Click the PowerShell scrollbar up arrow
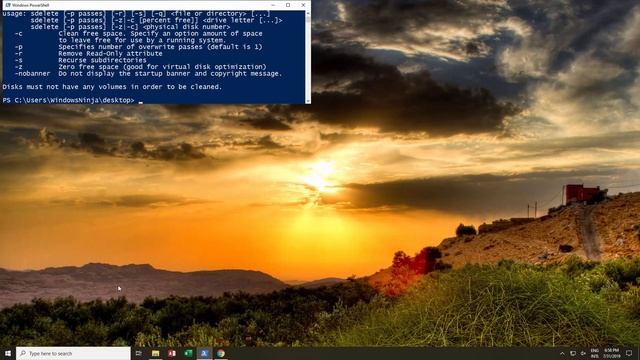 308,13
